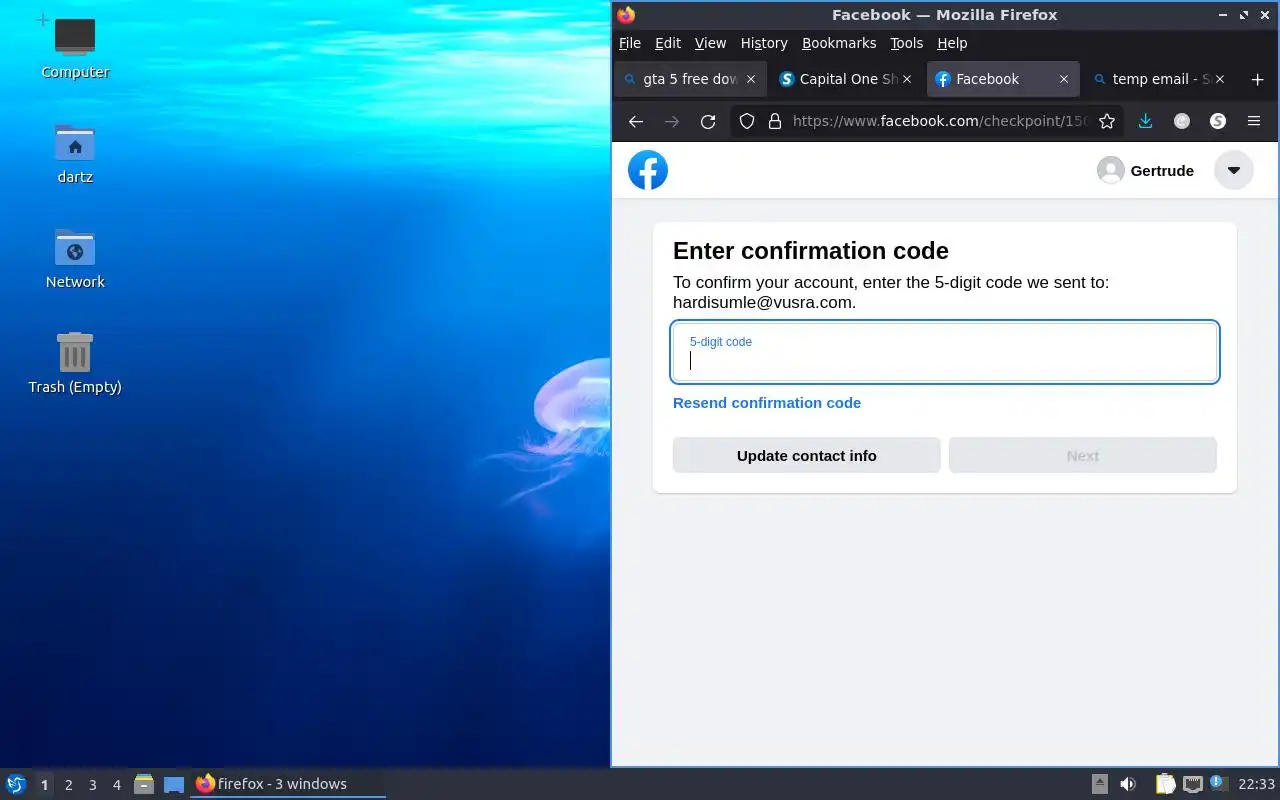Open the Firefox downloads panel
Viewport: 1280px width, 800px height.
(1146, 121)
